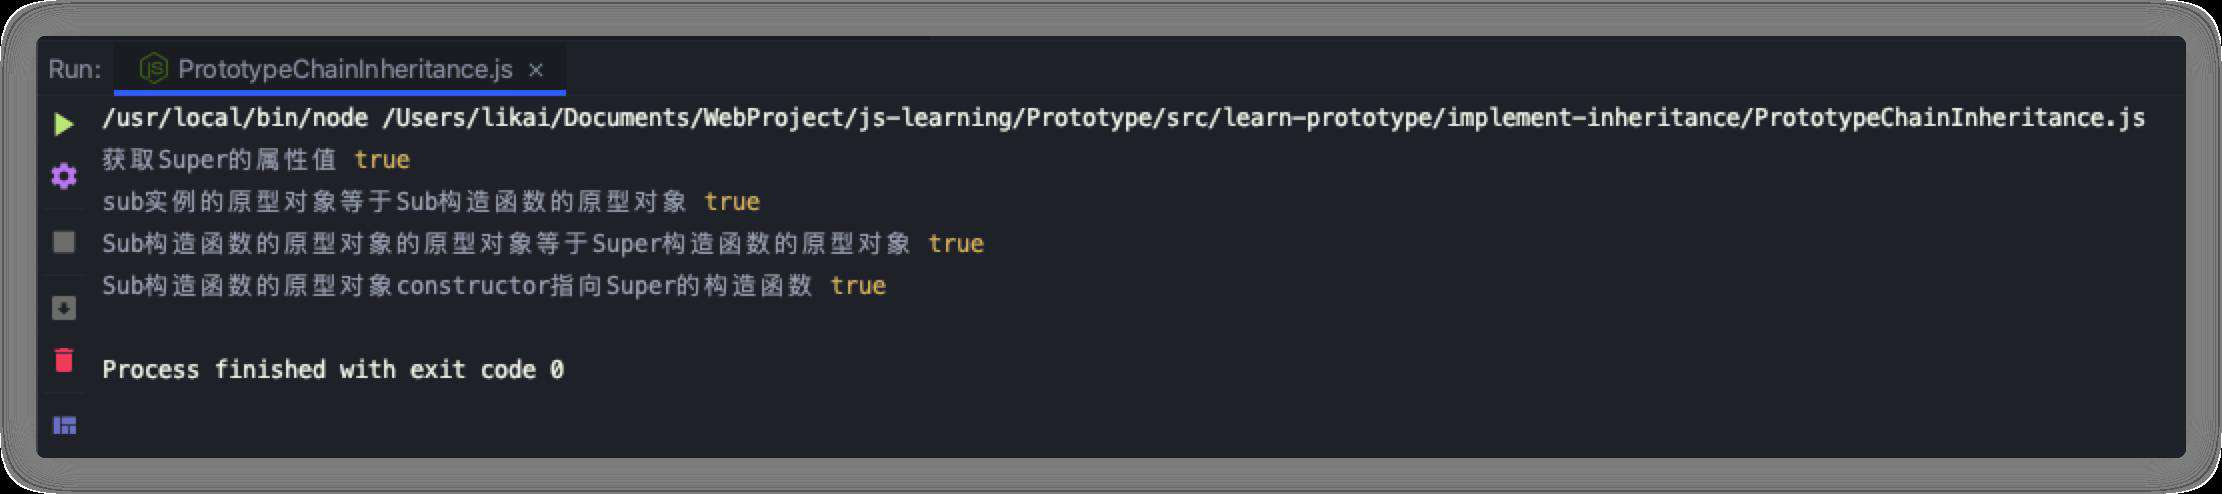Click the scroll-to-end down arrow icon
Viewport: 2222px width, 494px height.
tap(64, 308)
